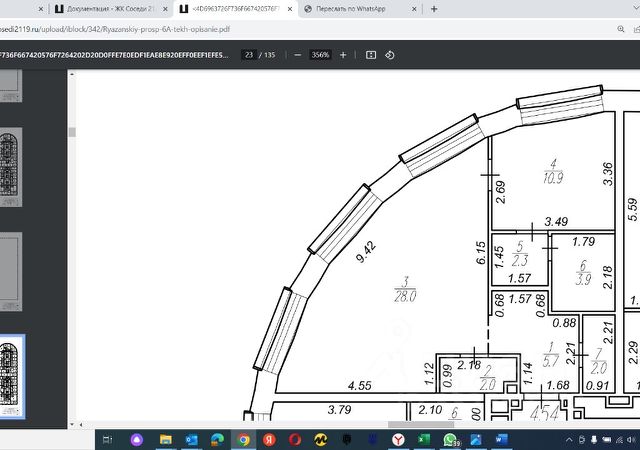
Task: Click the horizontal scrollbar thumb under the page
Action: [421, 425]
